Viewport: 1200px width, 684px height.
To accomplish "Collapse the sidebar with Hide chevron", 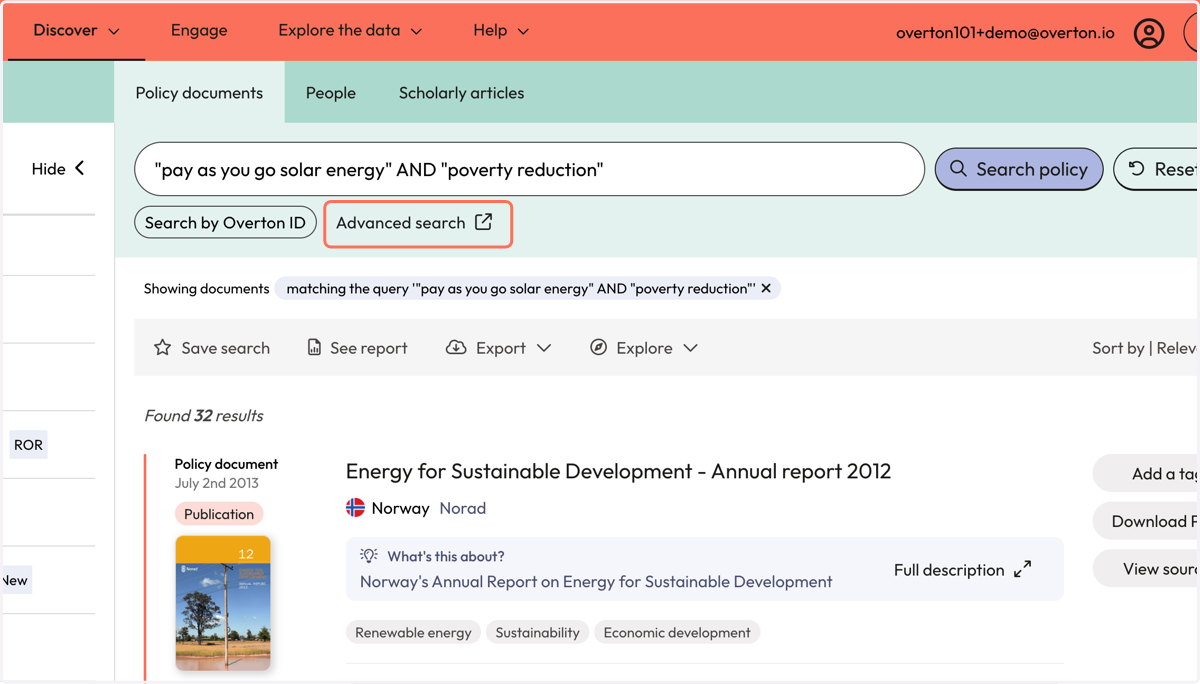I will (x=58, y=169).
